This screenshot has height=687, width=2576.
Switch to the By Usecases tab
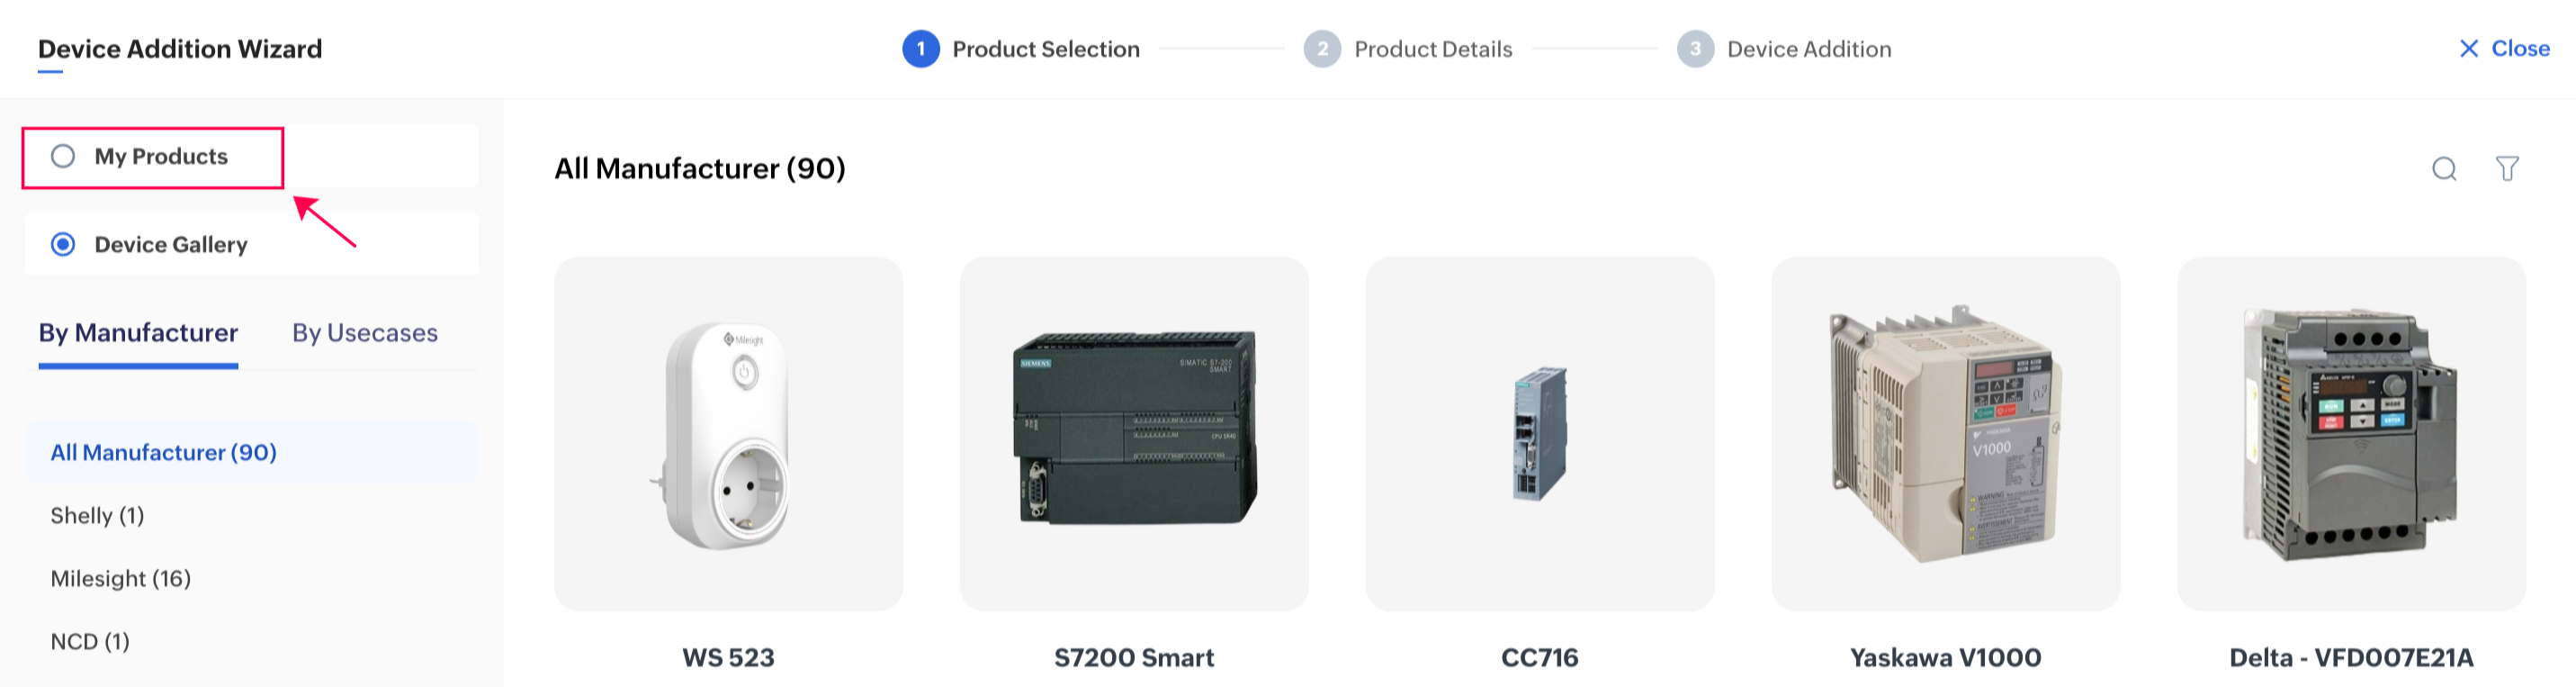tap(364, 333)
